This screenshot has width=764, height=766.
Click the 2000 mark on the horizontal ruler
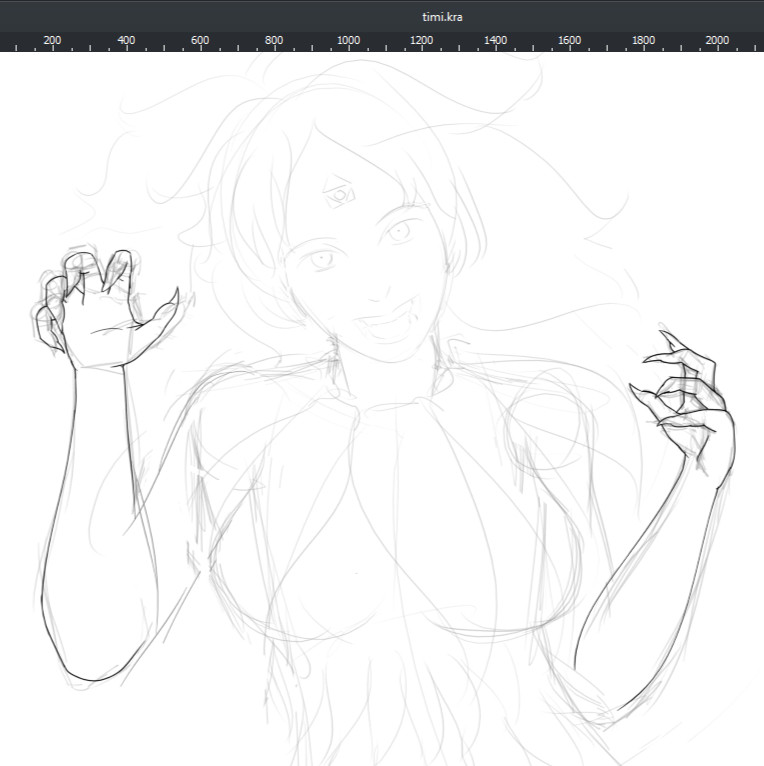(717, 40)
